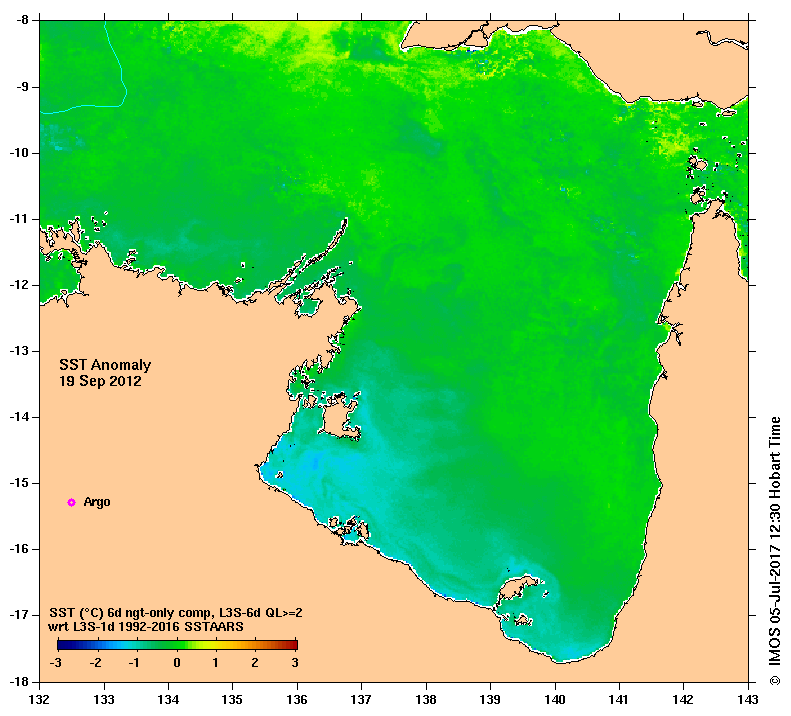Click longitude axis label '138'
The image size is (791, 716).
coord(426,699)
